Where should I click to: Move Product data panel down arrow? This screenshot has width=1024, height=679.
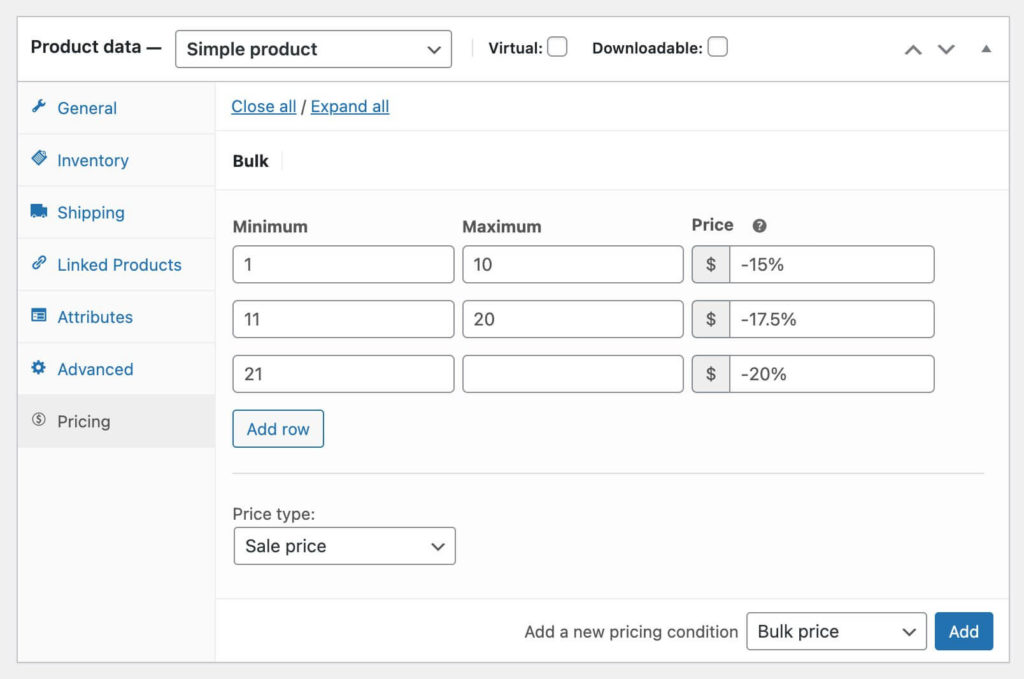[946, 50]
